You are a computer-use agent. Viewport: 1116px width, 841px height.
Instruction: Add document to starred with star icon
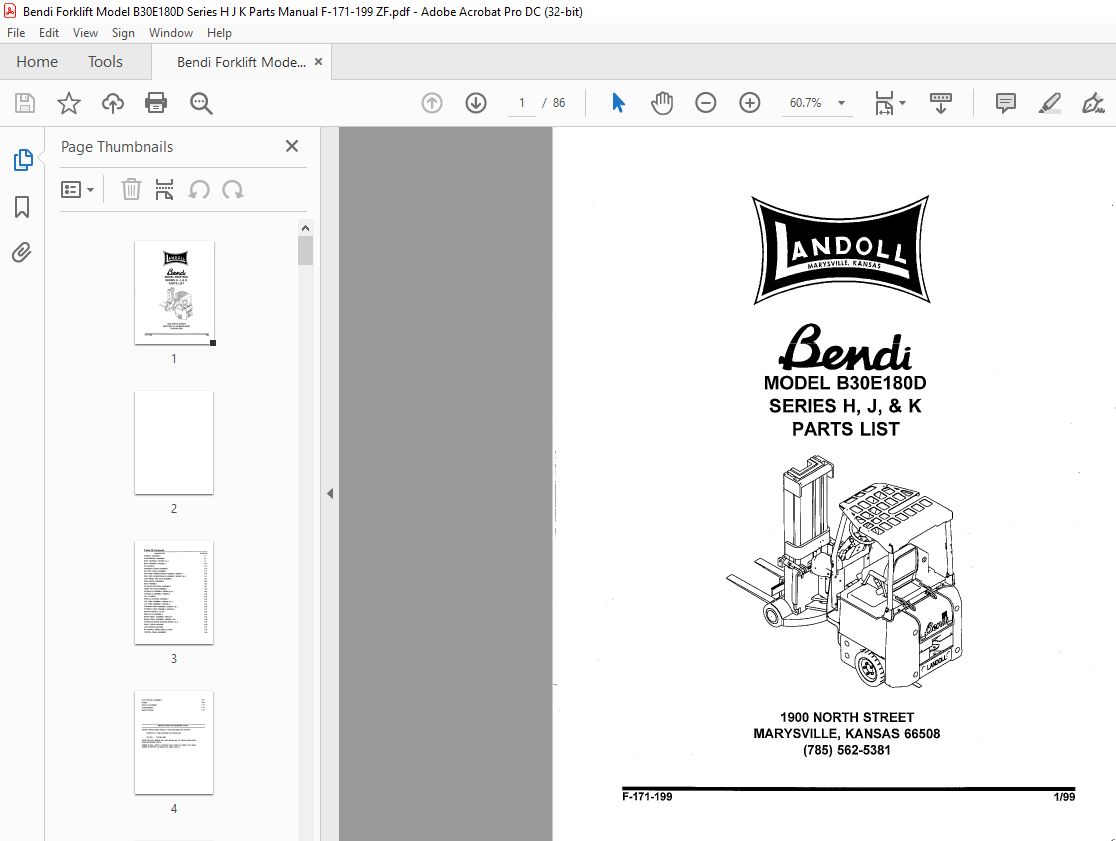69,103
